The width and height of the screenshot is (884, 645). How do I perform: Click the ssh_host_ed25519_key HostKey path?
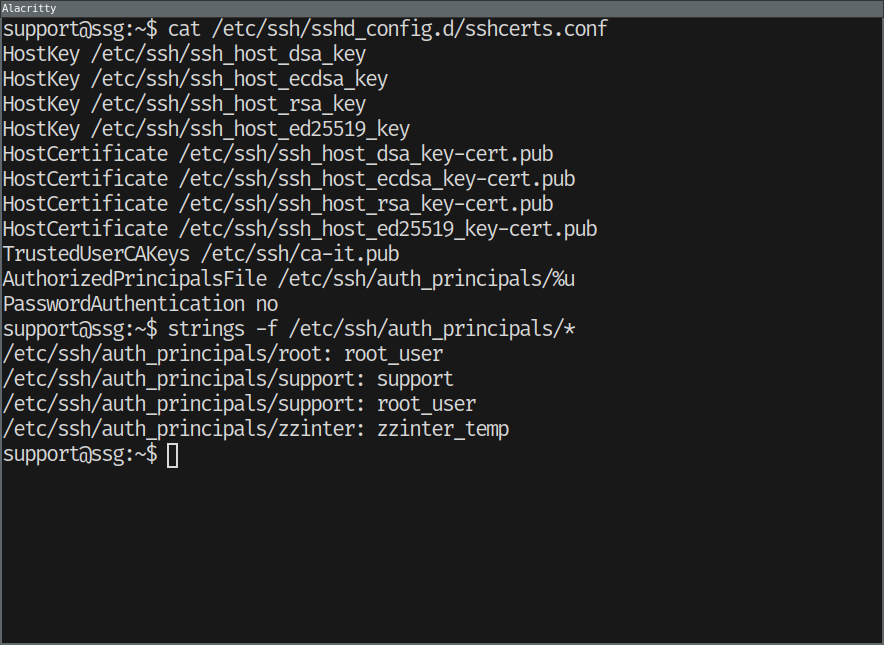(x=250, y=129)
